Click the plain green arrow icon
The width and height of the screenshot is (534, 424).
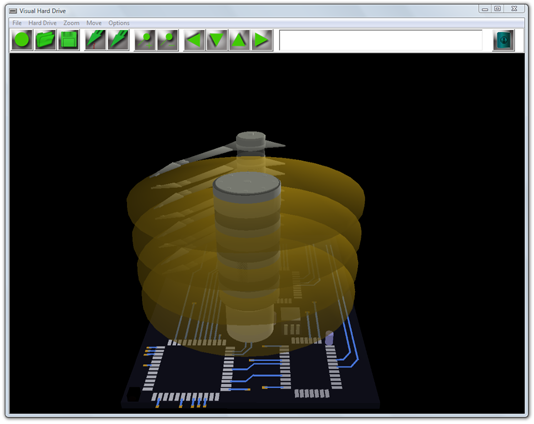119,40
